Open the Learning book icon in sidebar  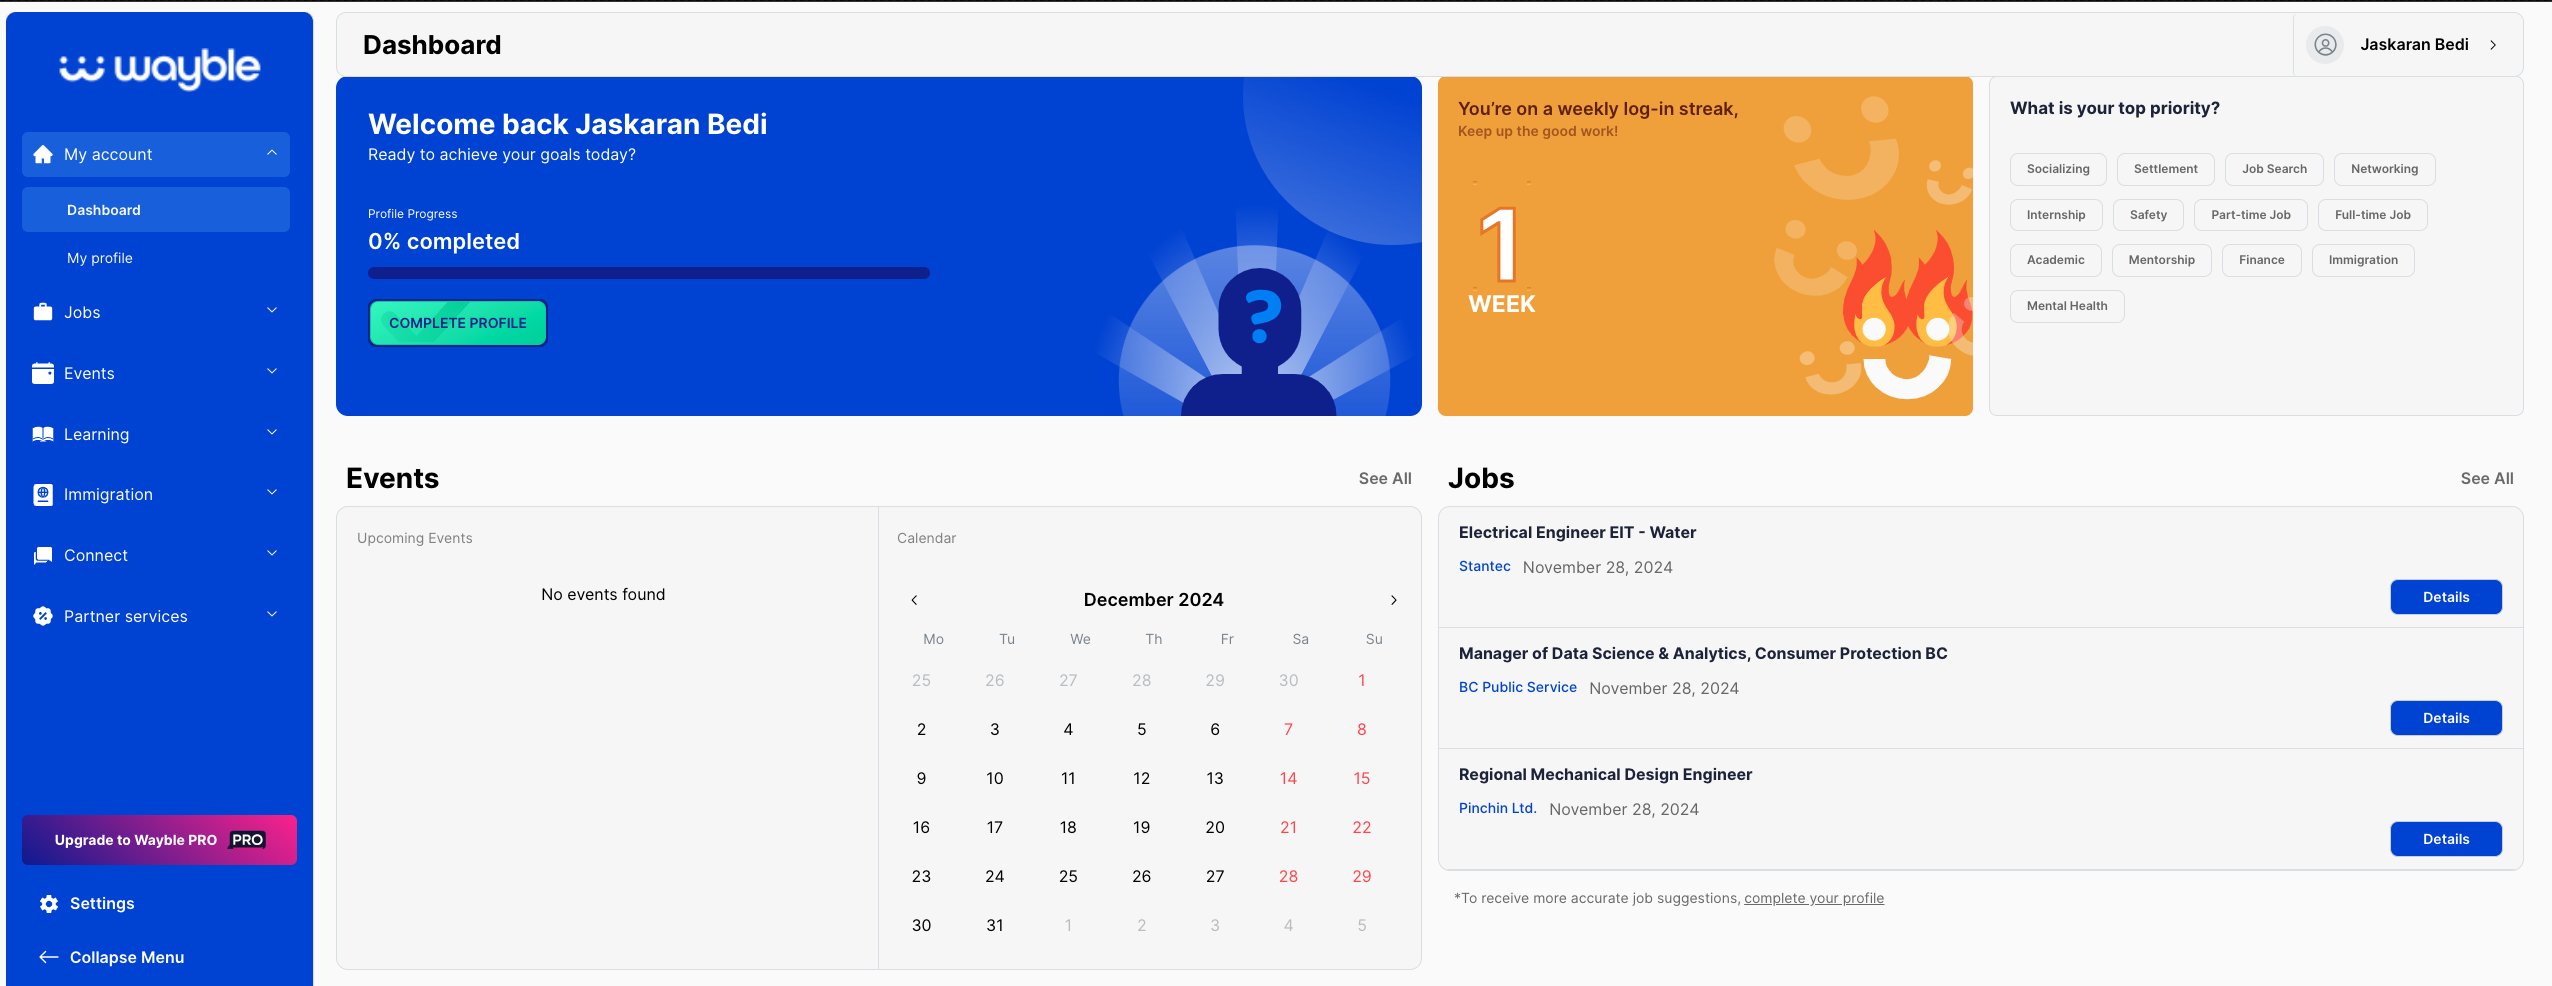coord(43,433)
